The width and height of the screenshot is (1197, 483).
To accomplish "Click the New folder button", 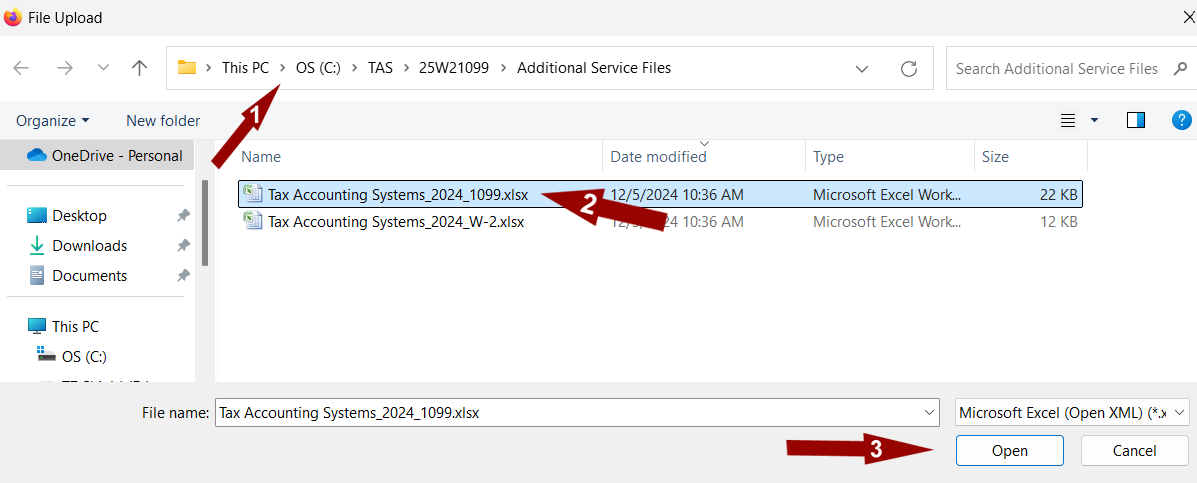I will (x=163, y=120).
